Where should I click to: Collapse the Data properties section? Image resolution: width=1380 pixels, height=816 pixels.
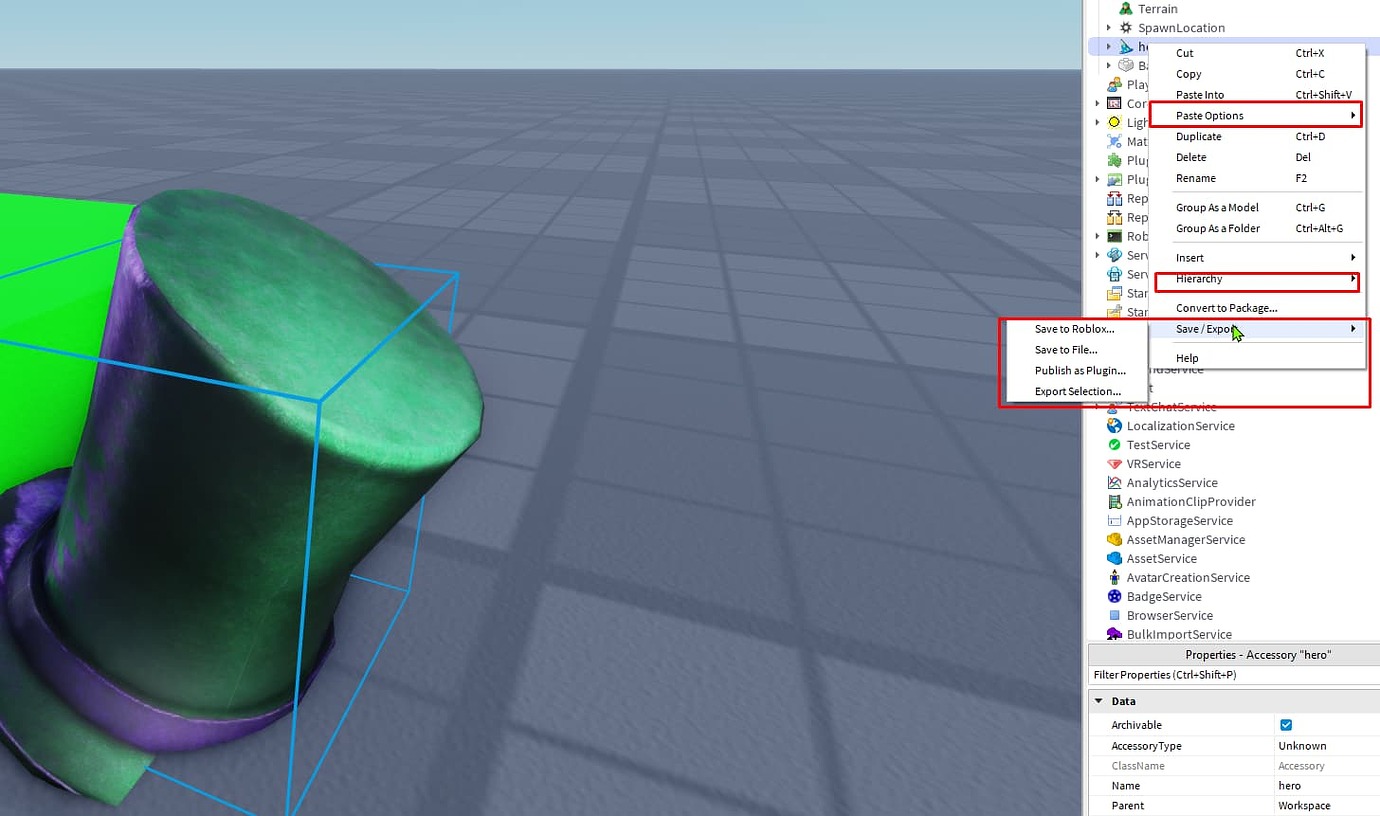point(1099,702)
